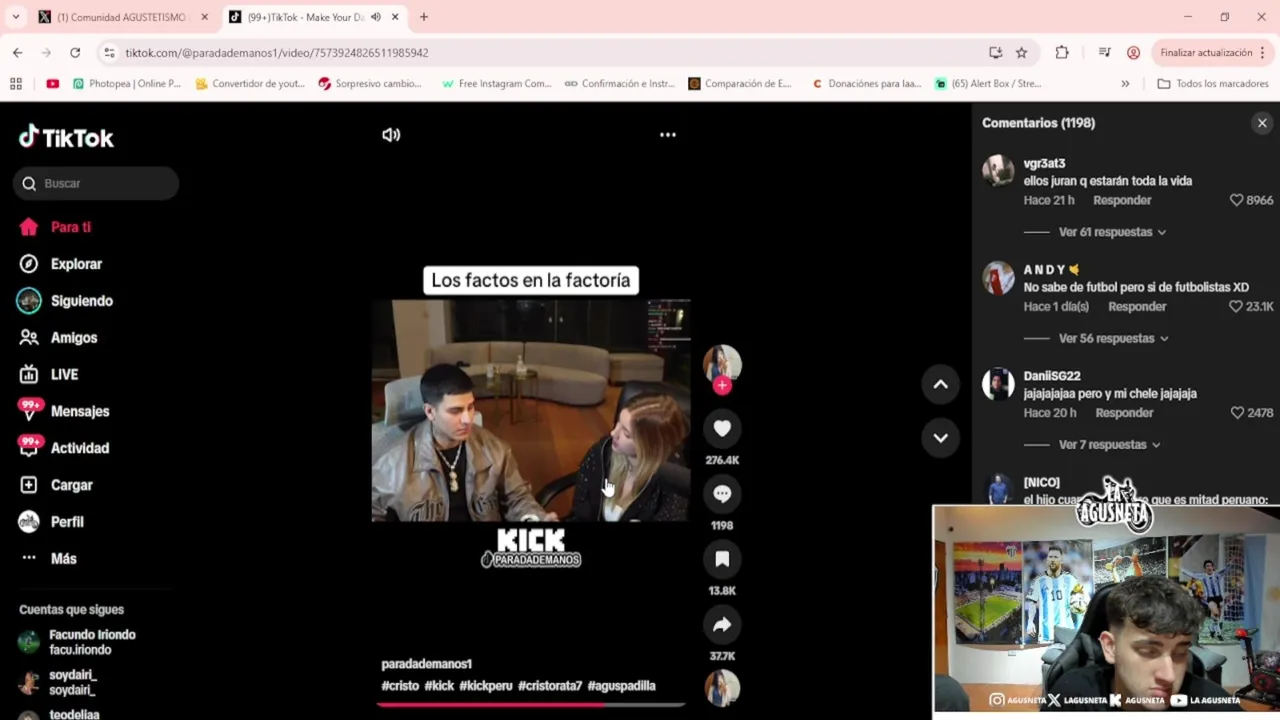Click the Buscar search field
The height and width of the screenshot is (720, 1280).
[x=96, y=183]
